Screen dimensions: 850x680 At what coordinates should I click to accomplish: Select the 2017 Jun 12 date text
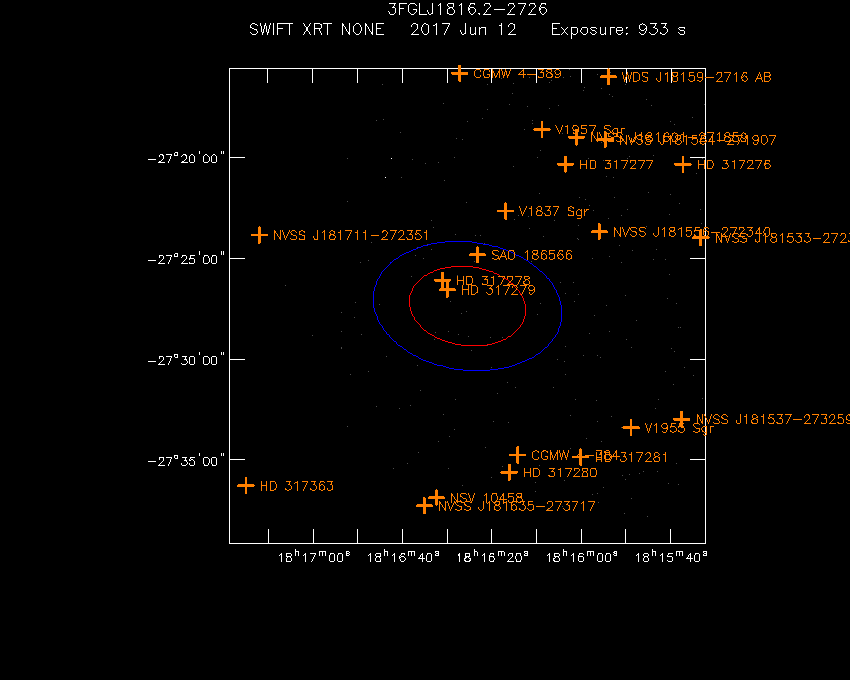463,29
